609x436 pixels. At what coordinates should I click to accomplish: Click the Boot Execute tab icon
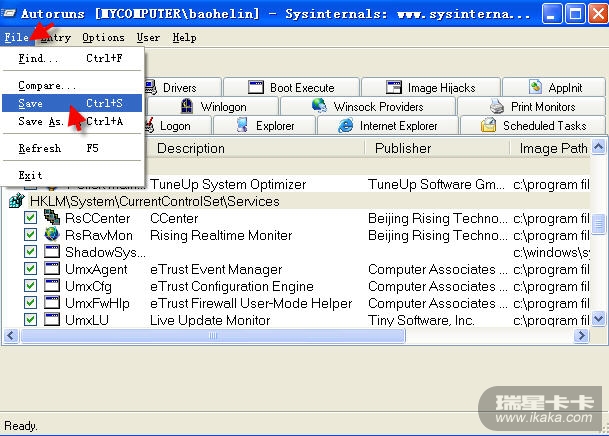click(x=256, y=87)
